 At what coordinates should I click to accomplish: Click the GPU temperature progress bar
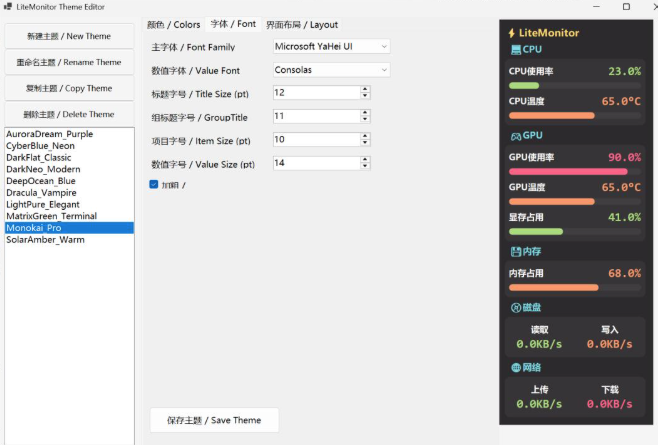pyautogui.click(x=575, y=202)
